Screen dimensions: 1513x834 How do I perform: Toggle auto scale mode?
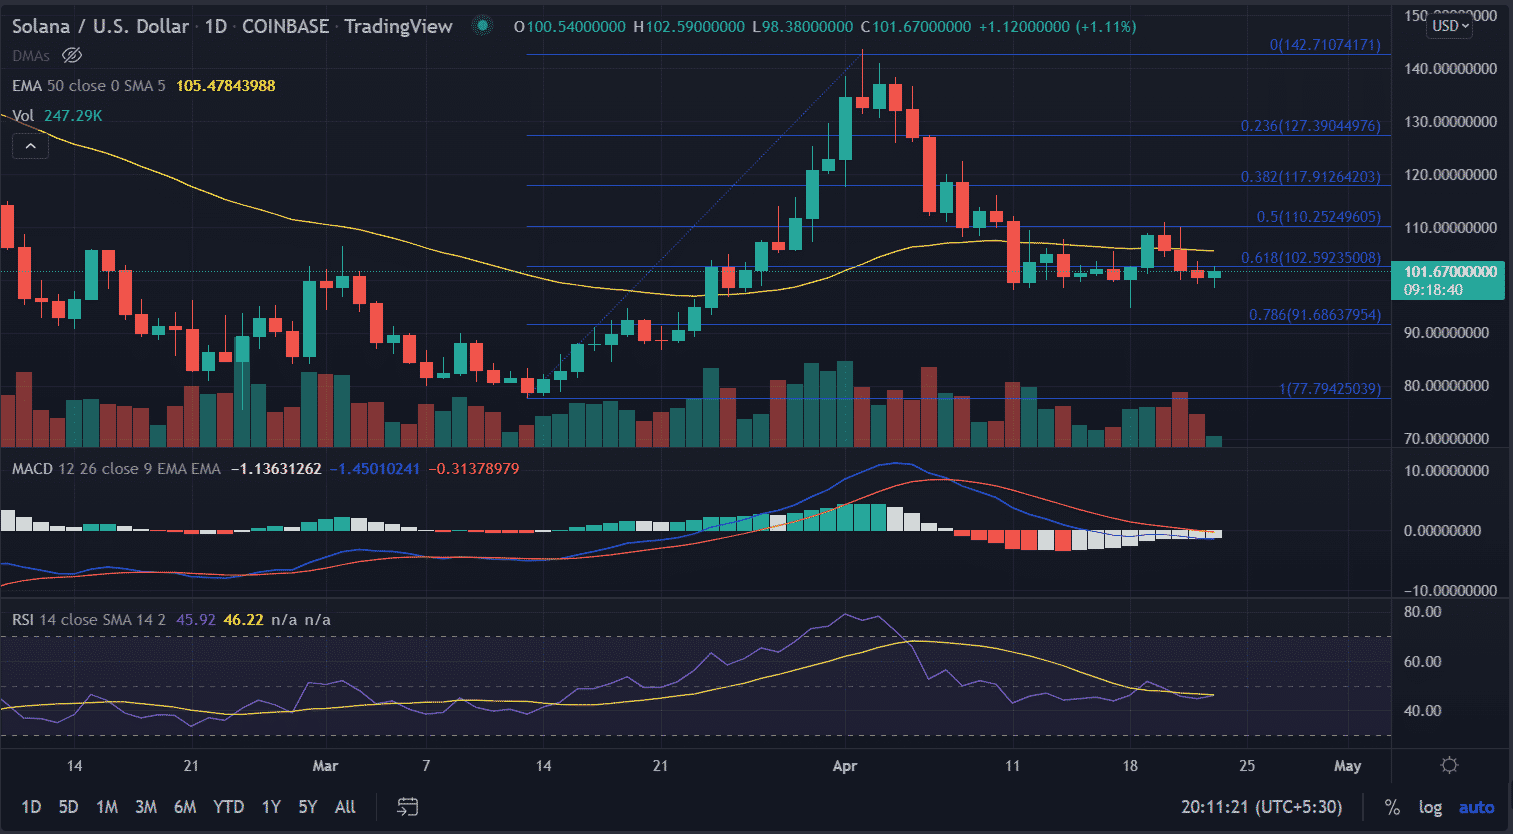(x=1476, y=807)
